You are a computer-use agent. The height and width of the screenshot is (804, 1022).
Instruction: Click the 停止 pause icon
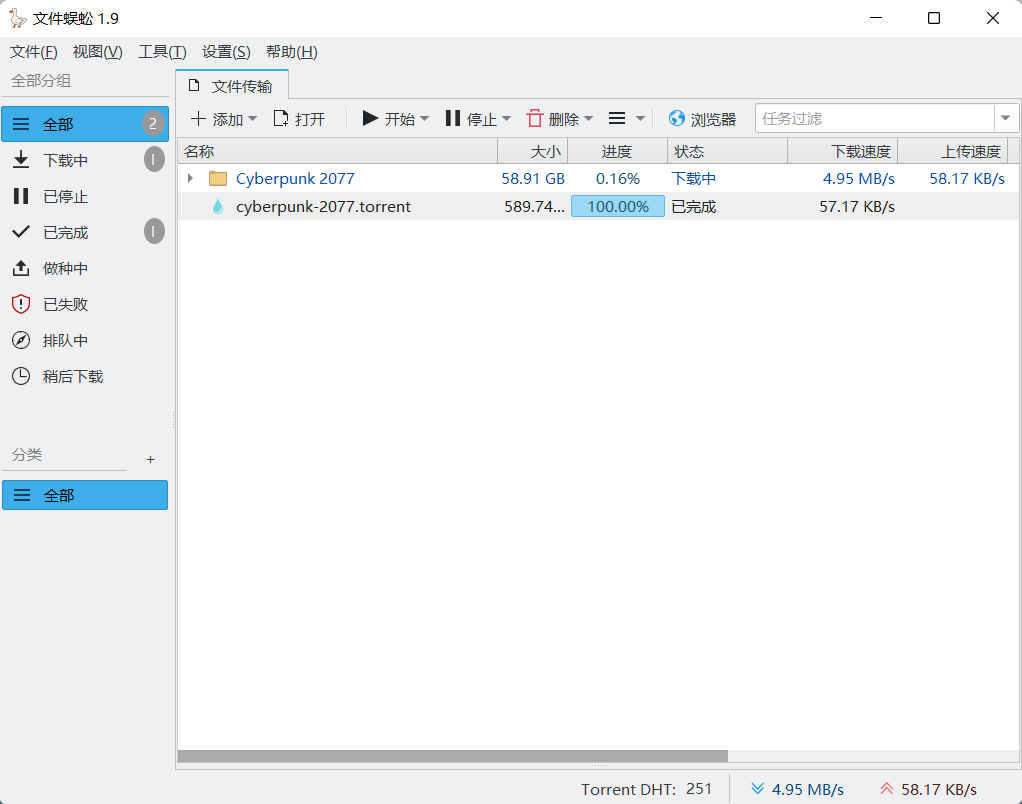(x=453, y=118)
